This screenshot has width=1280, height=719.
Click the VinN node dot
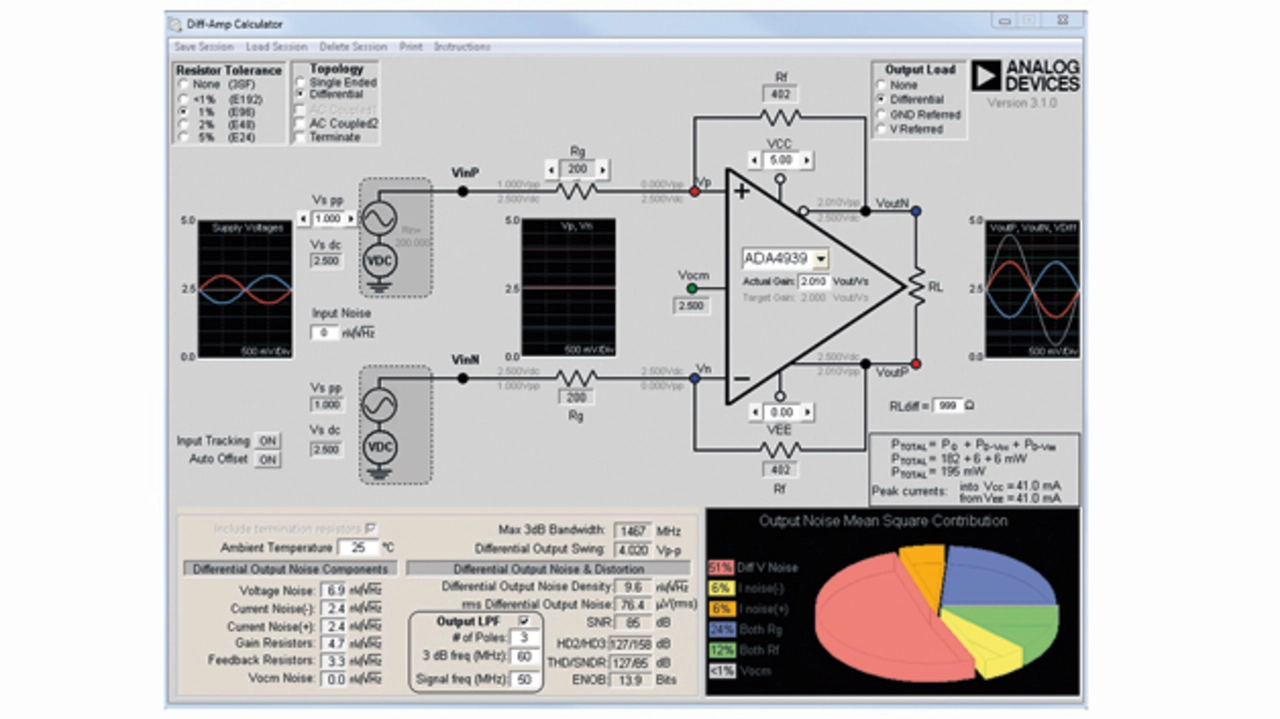click(x=463, y=378)
